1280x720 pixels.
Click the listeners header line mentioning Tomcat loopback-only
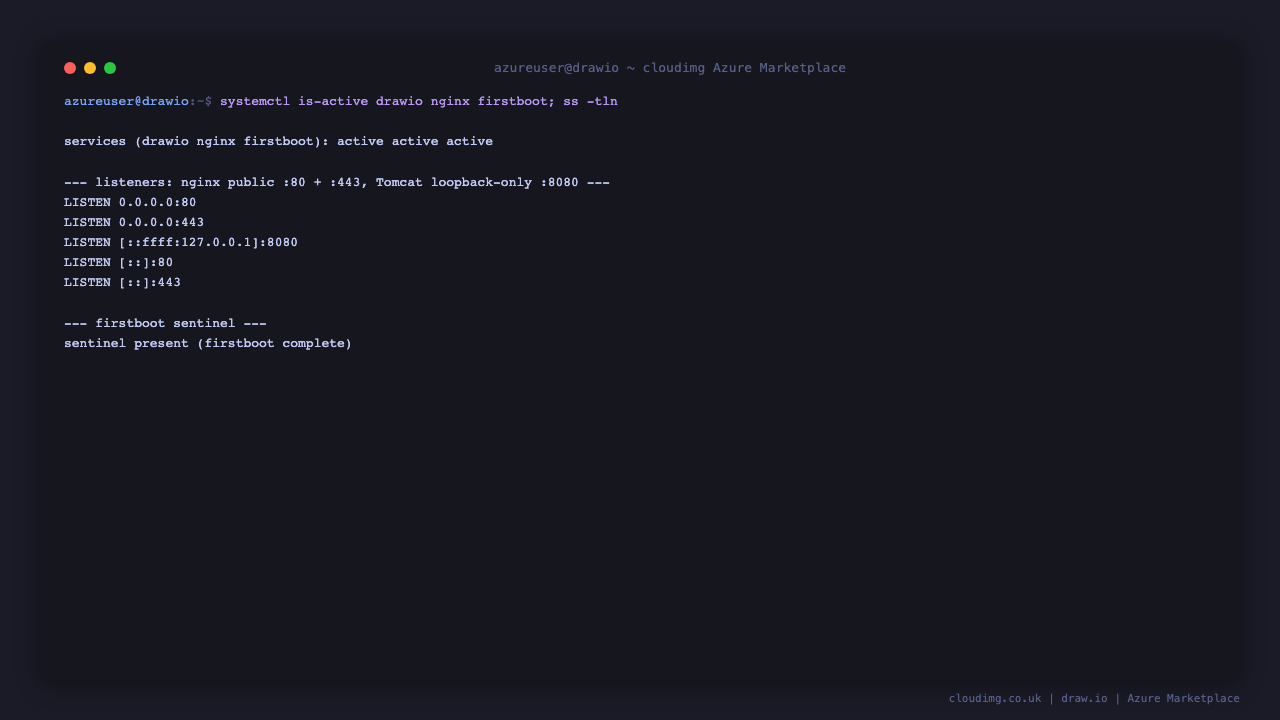(x=337, y=182)
